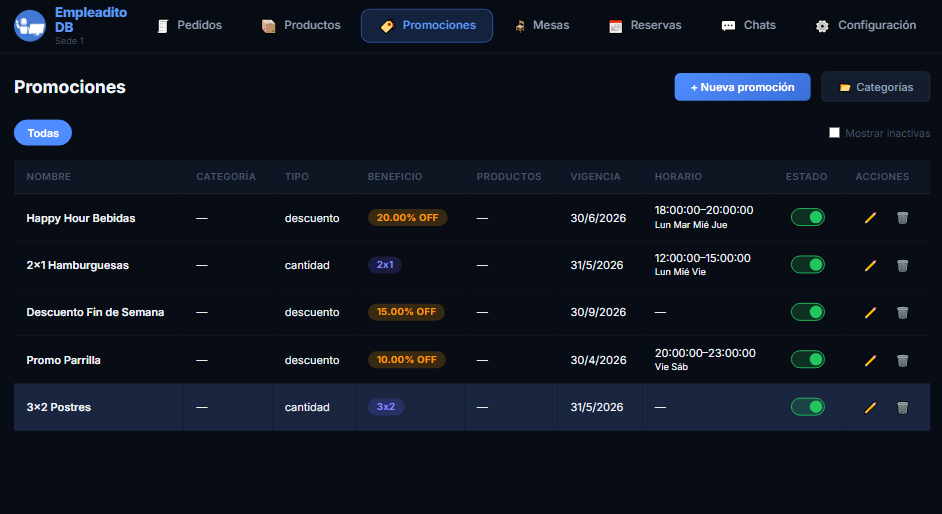The image size is (942, 514).
Task: Click the 20.00% OFF benefit badge
Action: tap(407, 218)
